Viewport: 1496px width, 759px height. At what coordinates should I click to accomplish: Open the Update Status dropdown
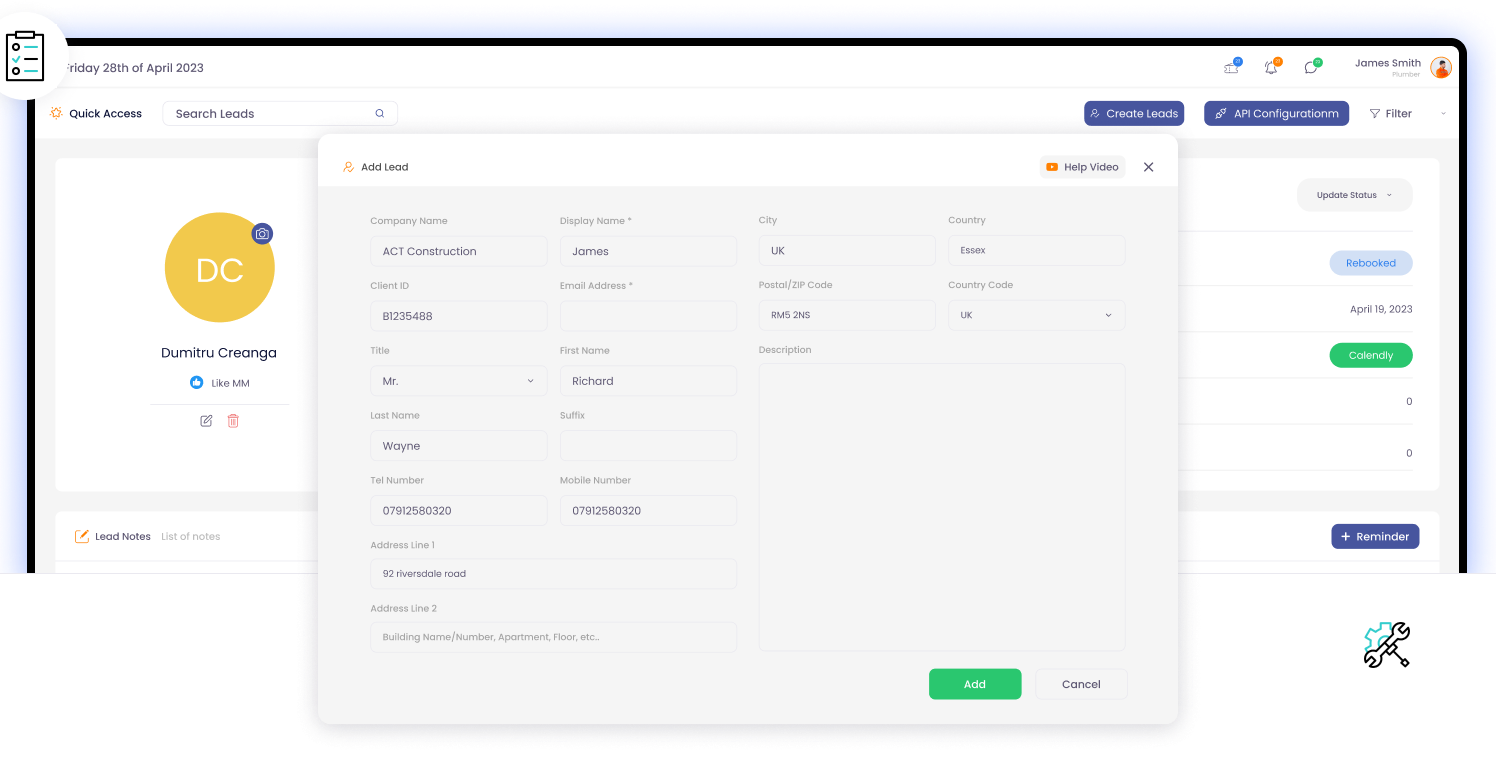[x=1354, y=195]
